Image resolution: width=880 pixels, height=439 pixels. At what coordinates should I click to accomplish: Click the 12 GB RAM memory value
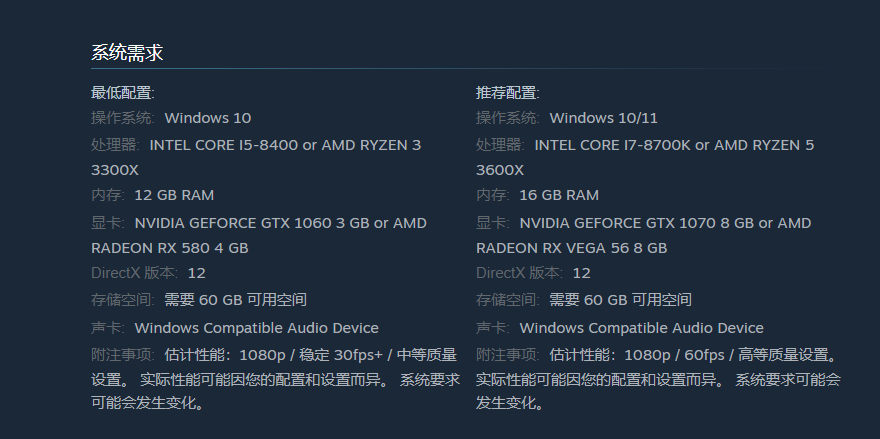pos(174,195)
